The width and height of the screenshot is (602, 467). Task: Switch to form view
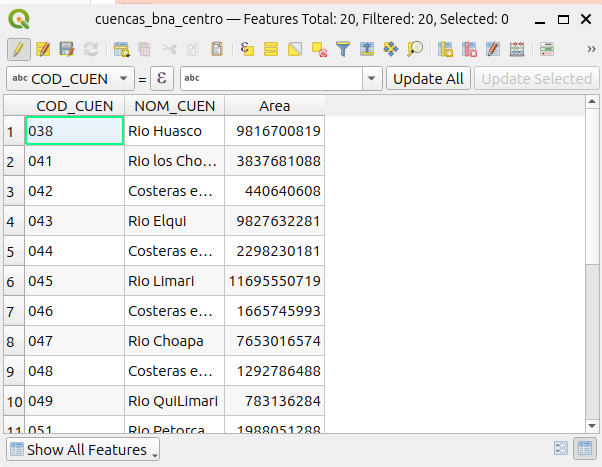[561, 449]
